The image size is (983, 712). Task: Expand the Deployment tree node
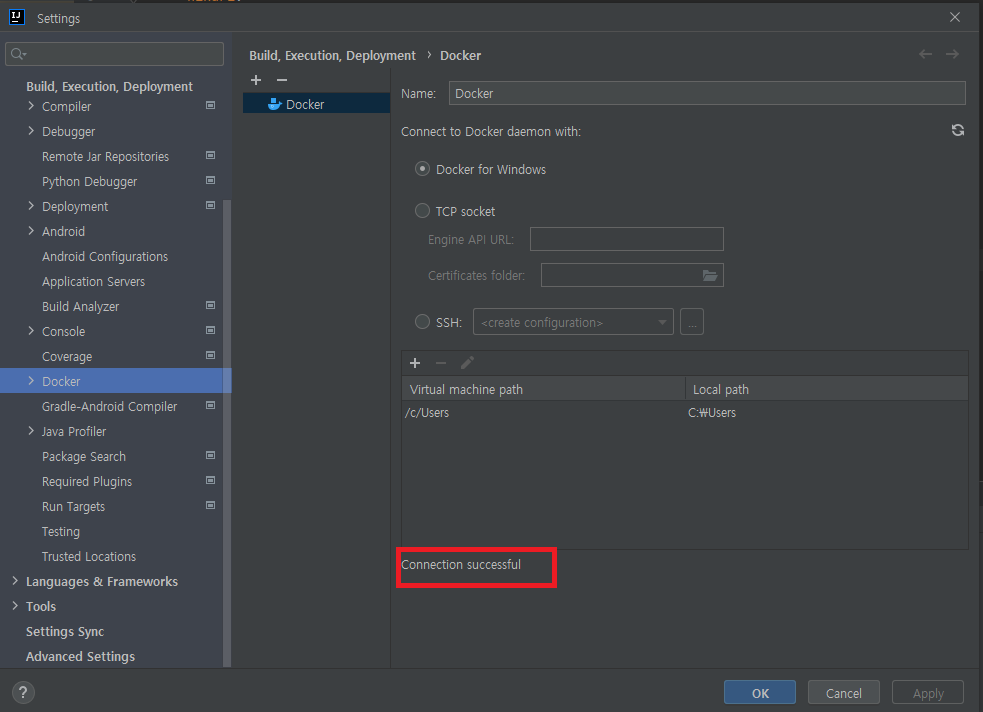tap(31, 206)
